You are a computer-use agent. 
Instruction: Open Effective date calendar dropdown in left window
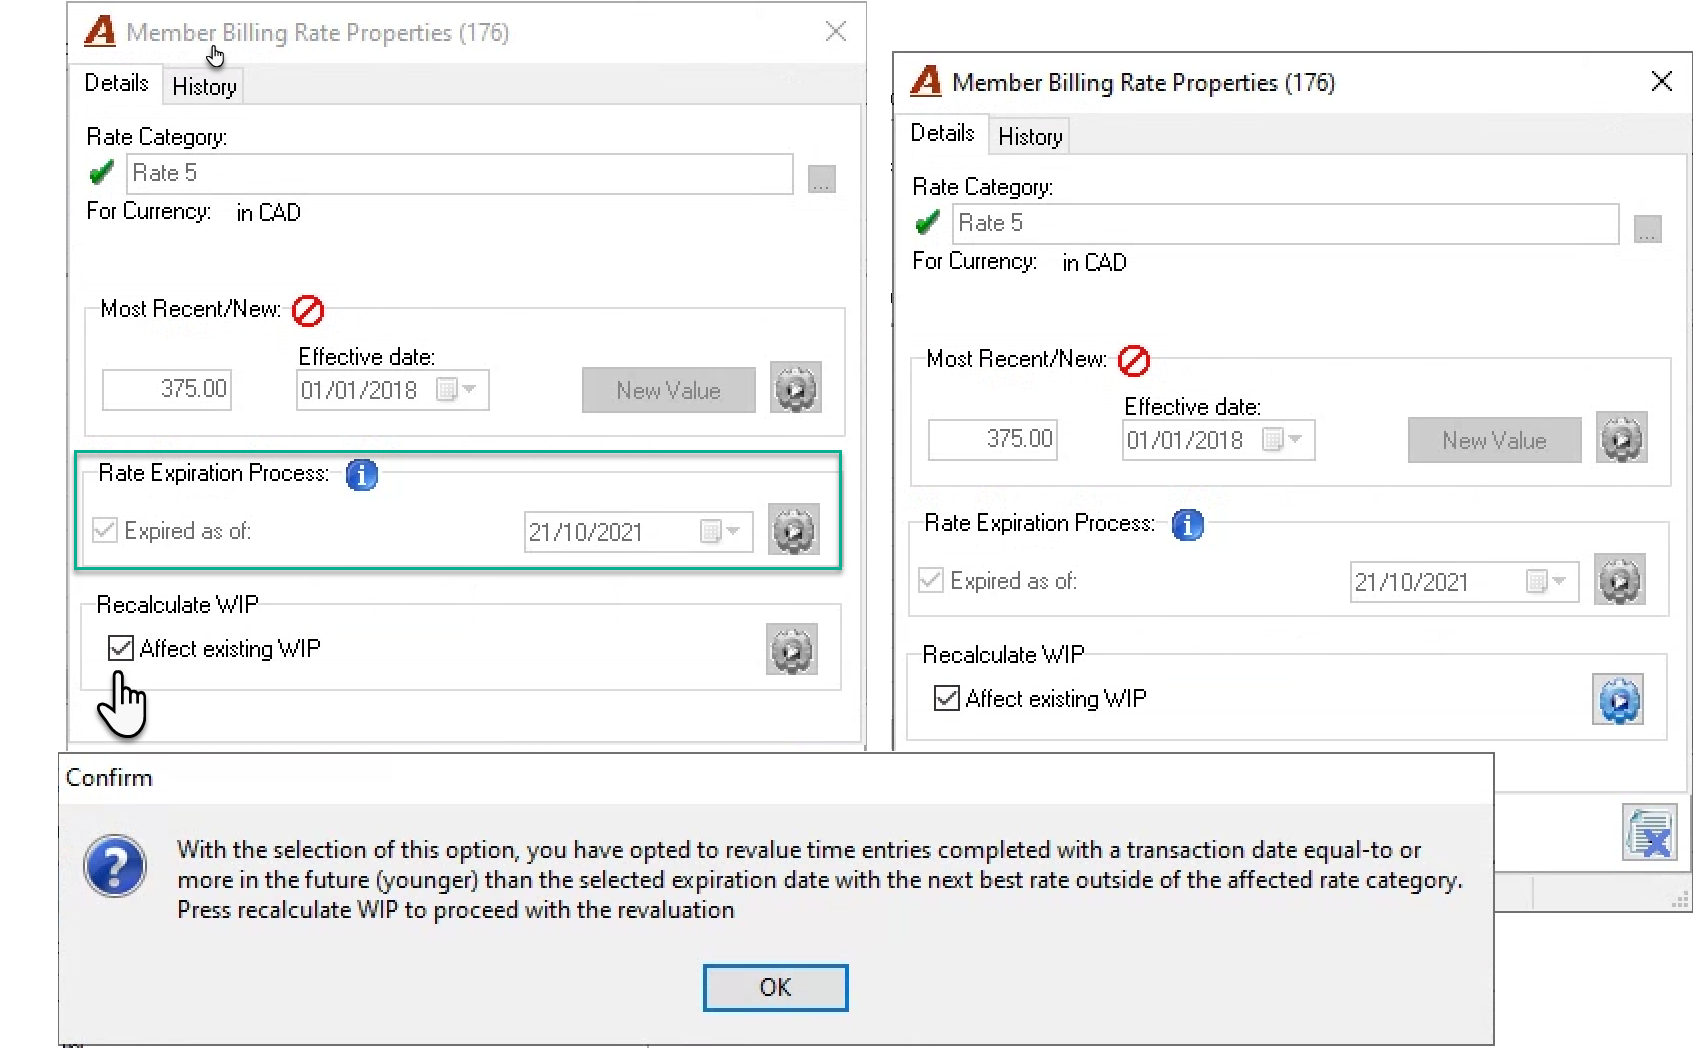457,390
